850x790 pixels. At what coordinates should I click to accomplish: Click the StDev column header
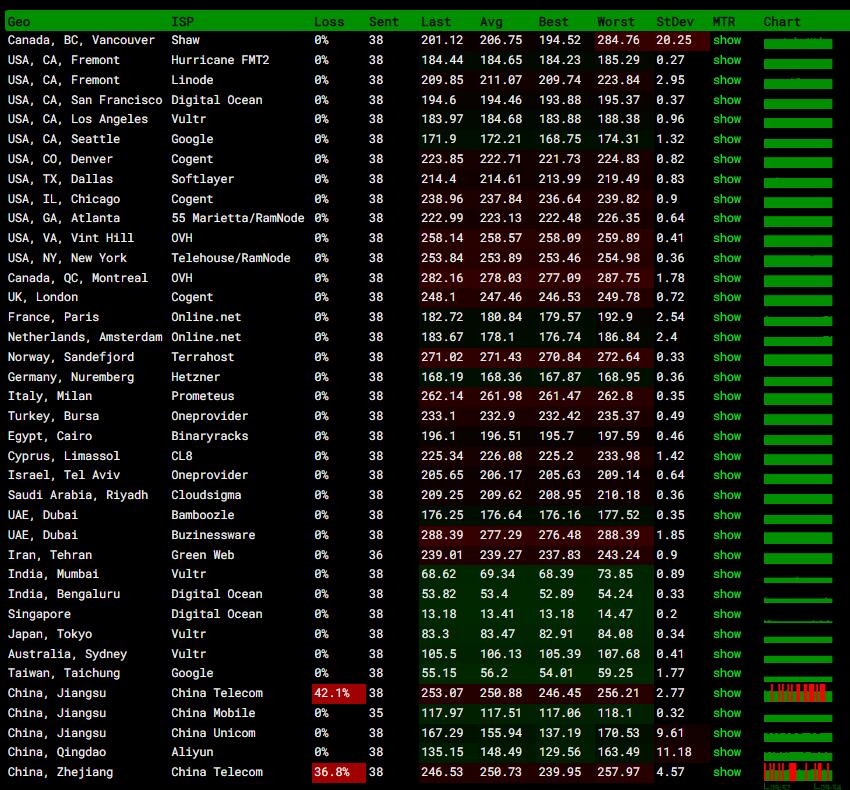674,22
